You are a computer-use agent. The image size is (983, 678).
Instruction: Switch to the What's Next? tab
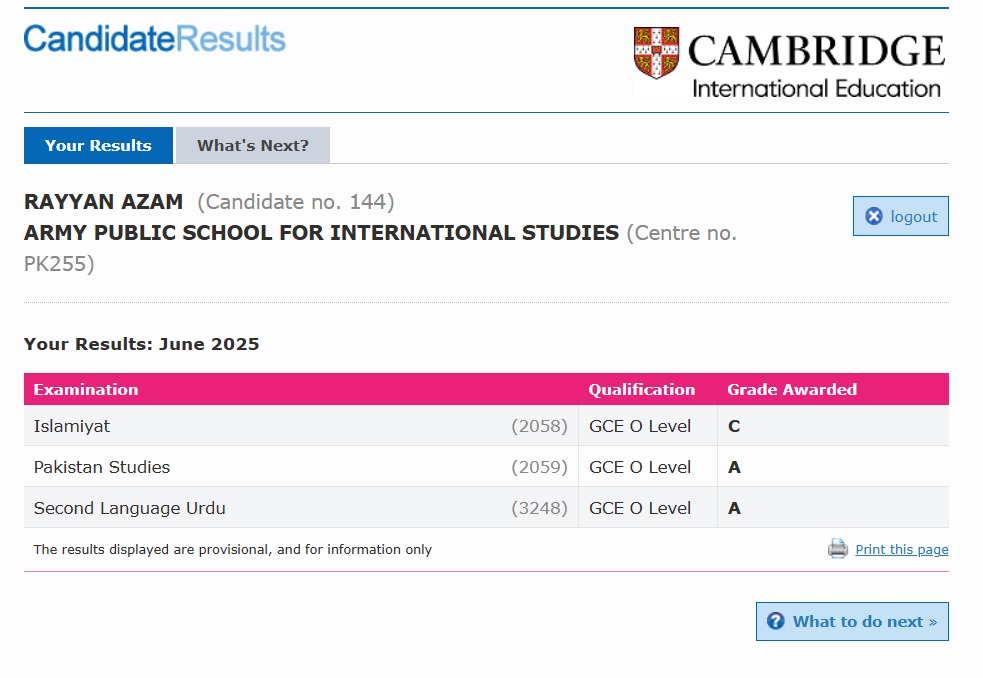tap(252, 145)
